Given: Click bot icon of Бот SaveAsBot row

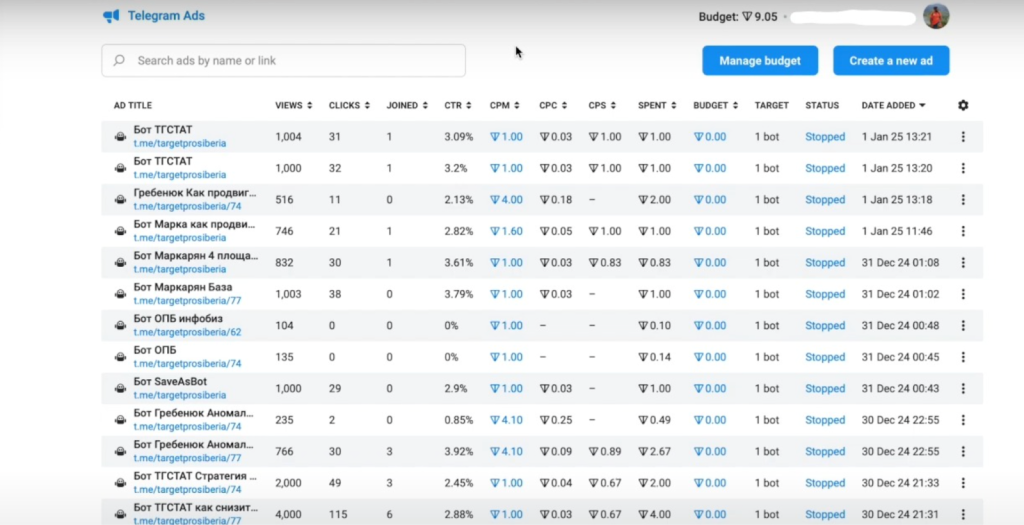Looking at the screenshot, I should click(x=120, y=388).
